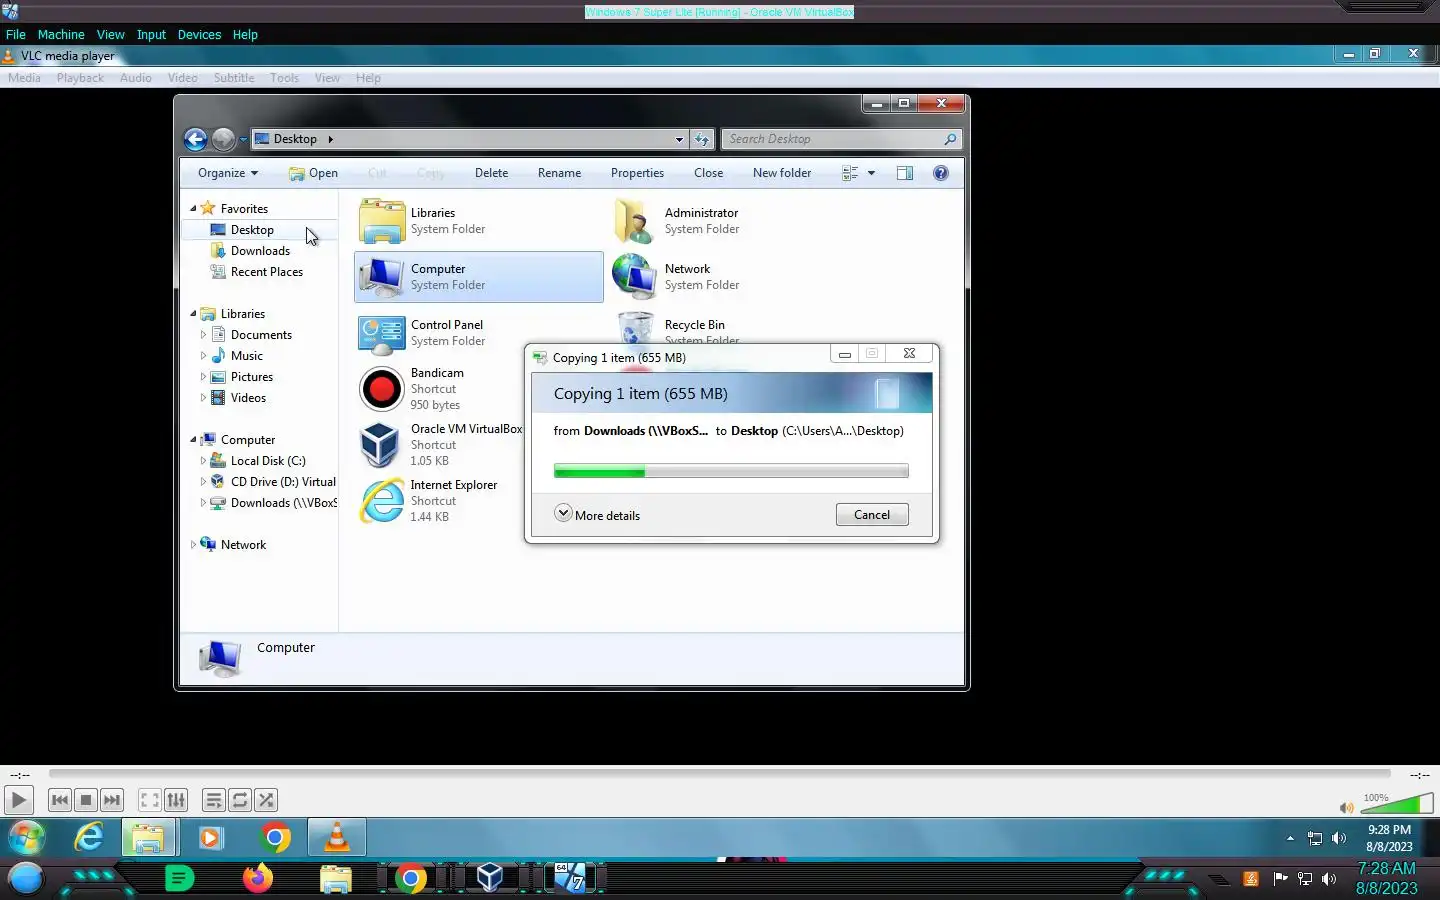
Task: Open address bar previous locations dropdown
Action: coord(679,139)
